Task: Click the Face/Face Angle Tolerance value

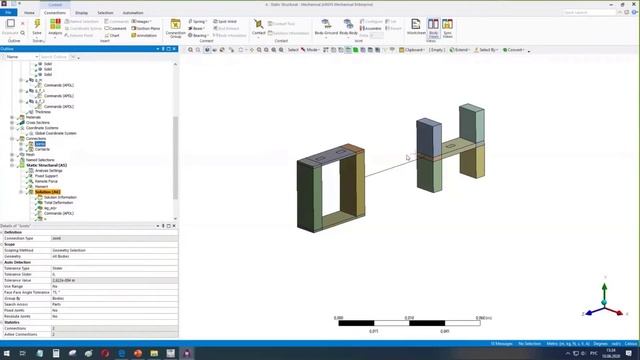Action: pos(114,292)
